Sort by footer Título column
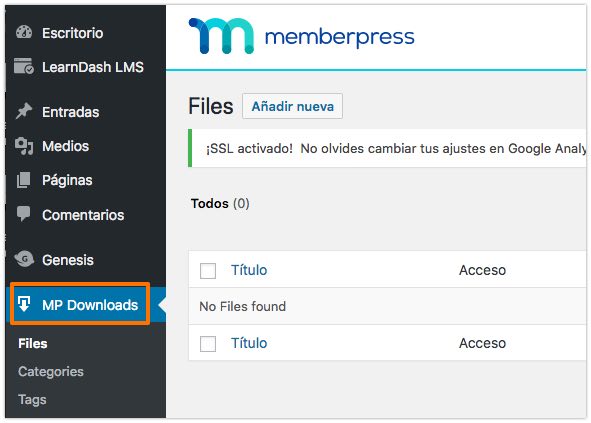The image size is (591, 423). (249, 343)
